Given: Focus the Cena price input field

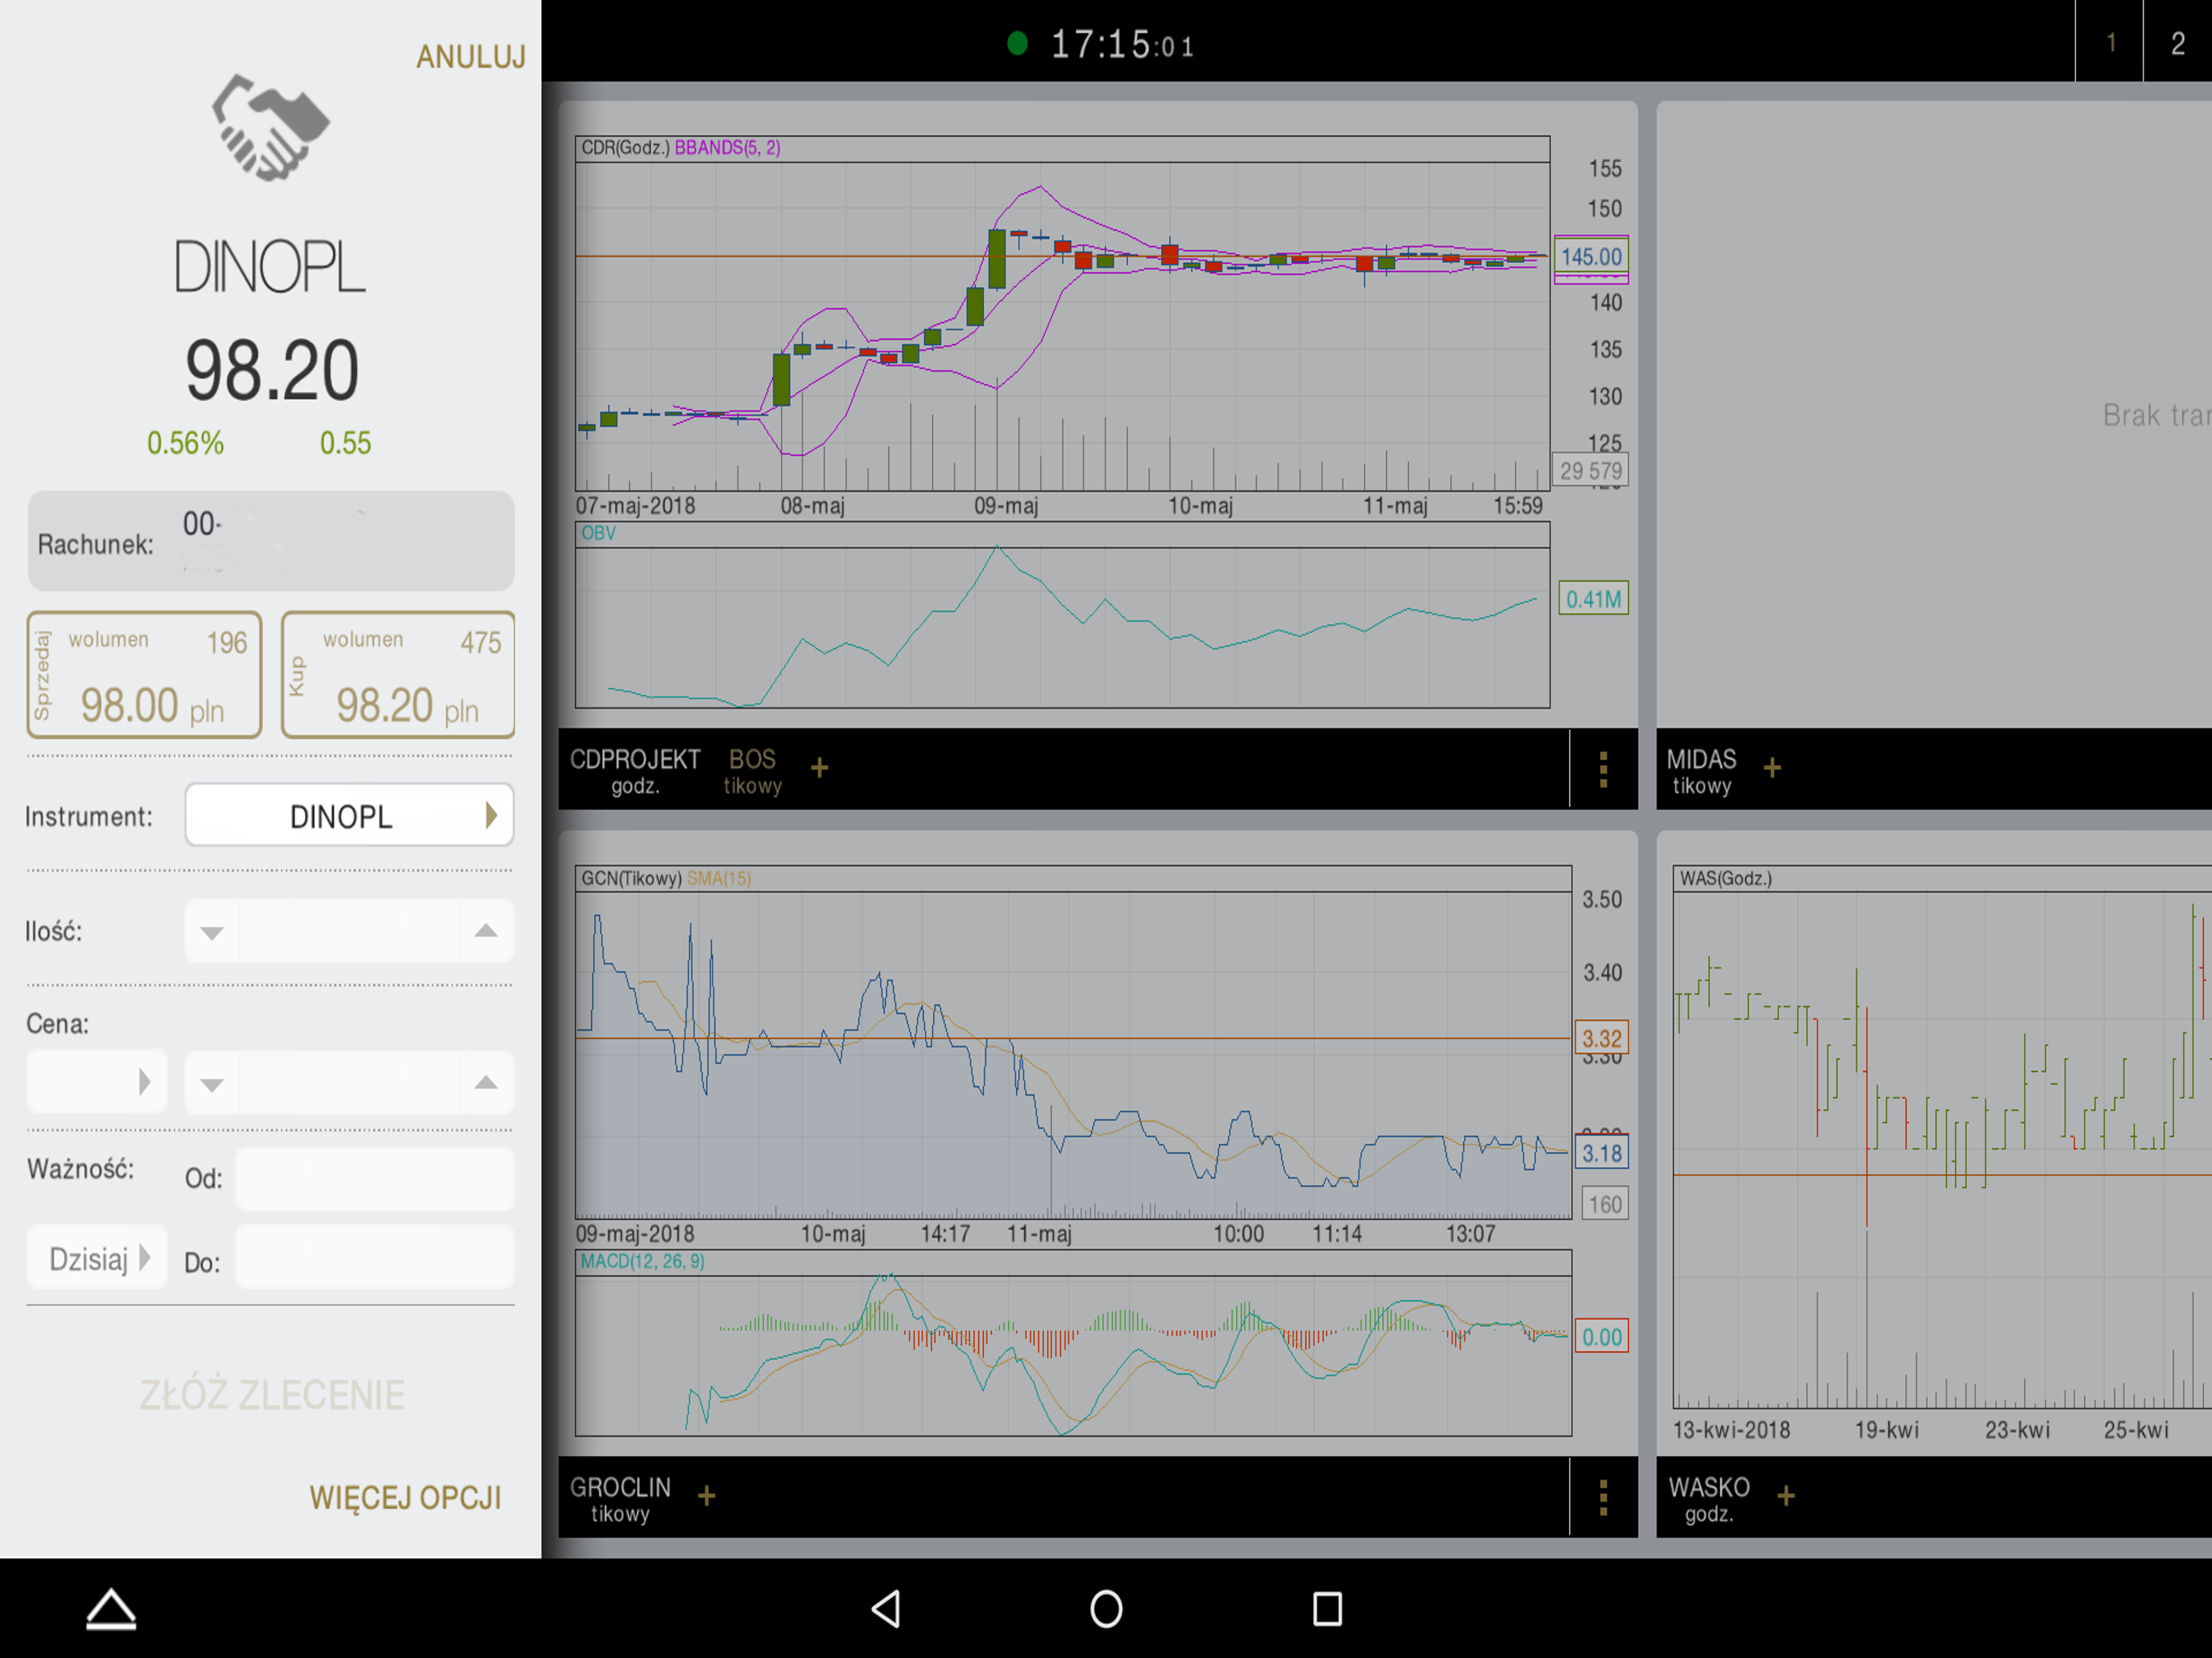Looking at the screenshot, I should (x=349, y=1083).
